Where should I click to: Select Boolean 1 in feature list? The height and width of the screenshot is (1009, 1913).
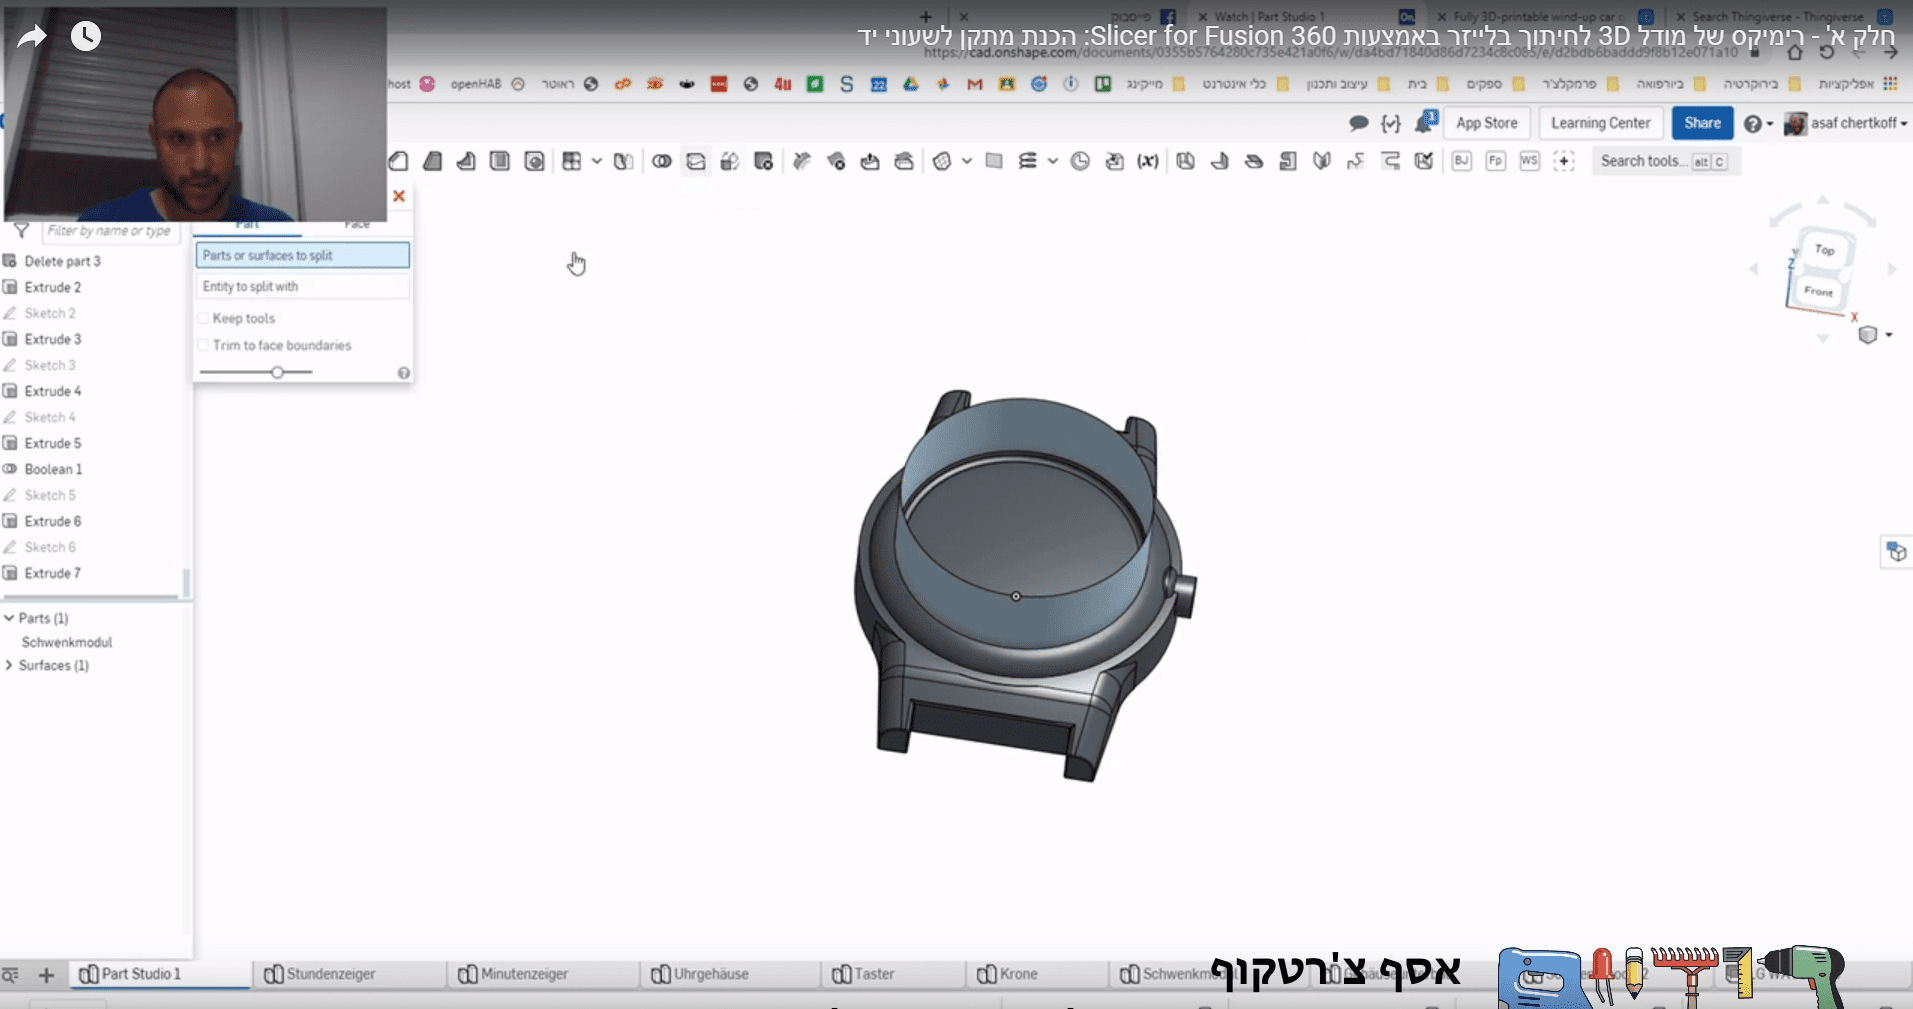coord(53,469)
